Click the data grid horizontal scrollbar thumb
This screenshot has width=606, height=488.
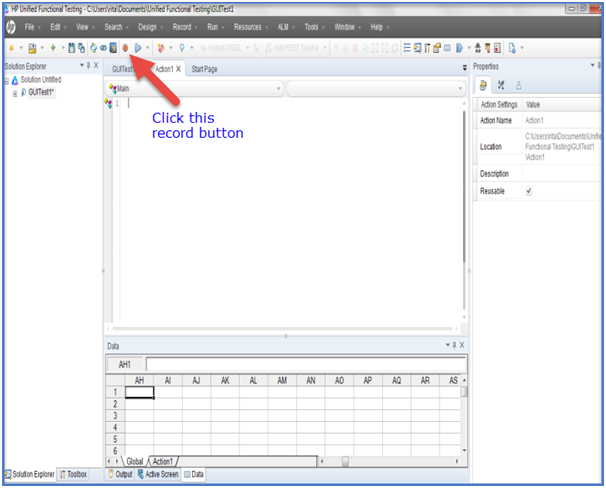coord(345,461)
